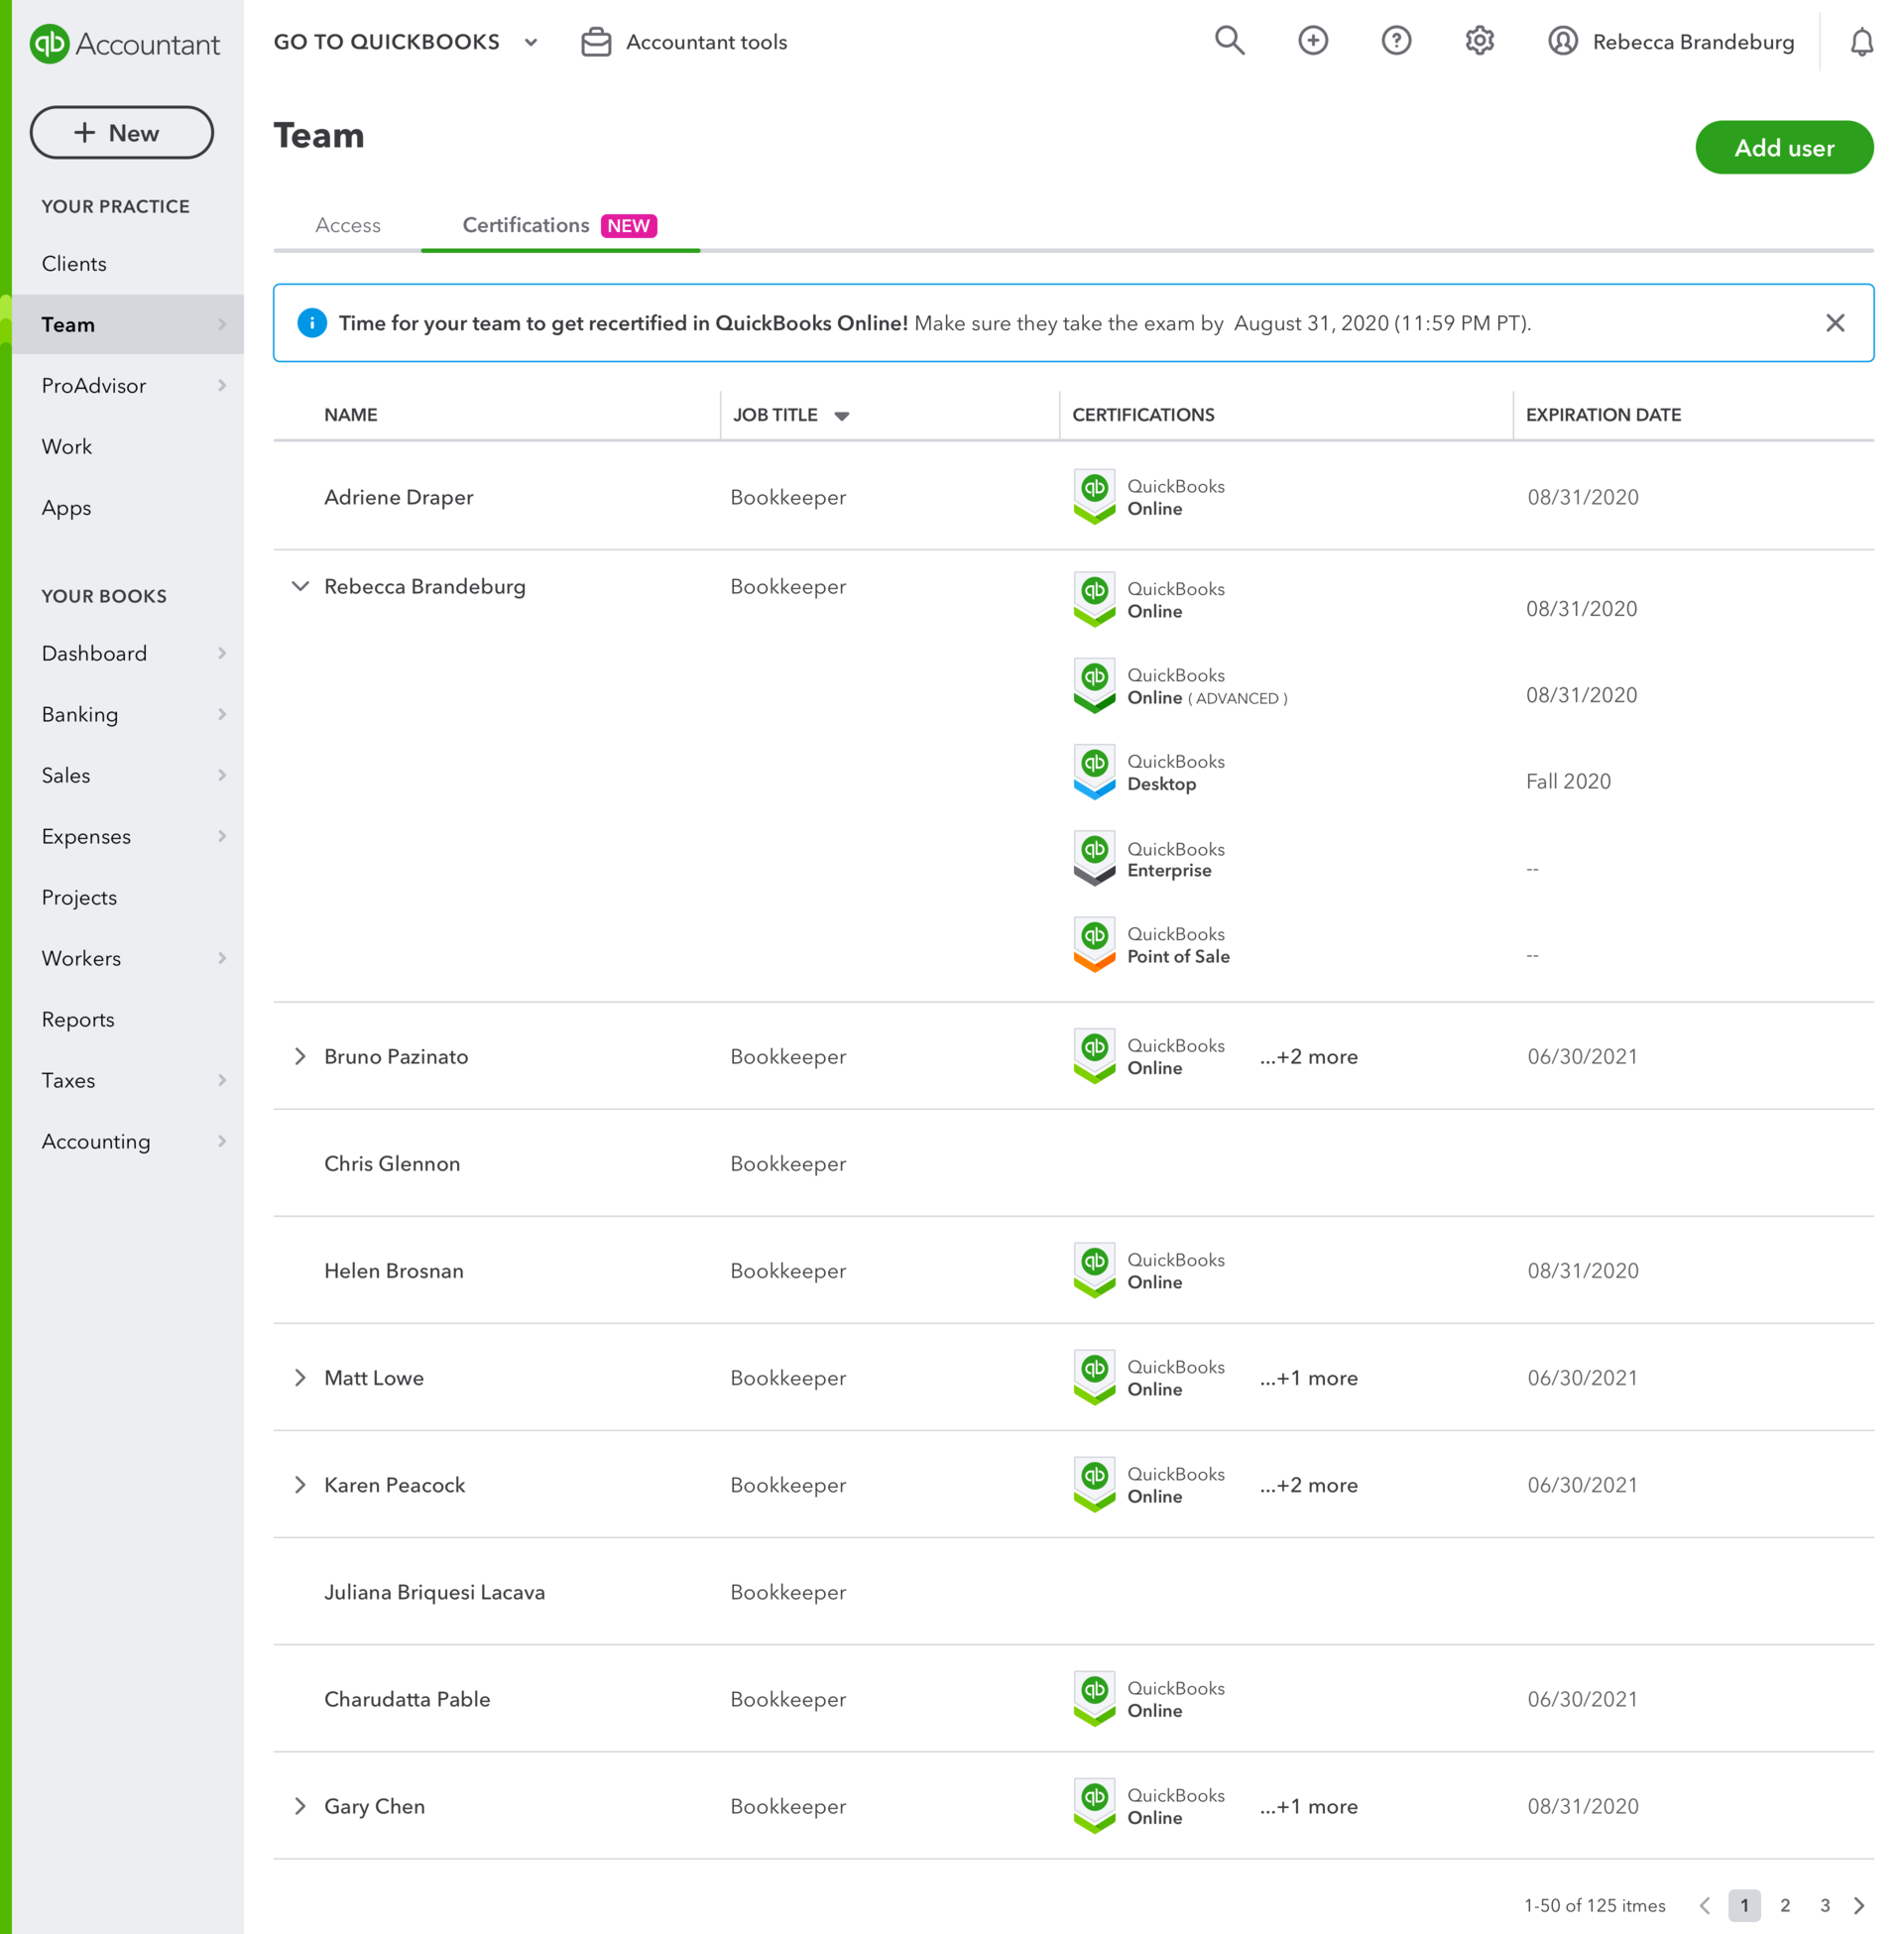Go to page 2 of the list
Image resolution: width=1904 pixels, height=1934 pixels.
pyautogui.click(x=1784, y=1905)
